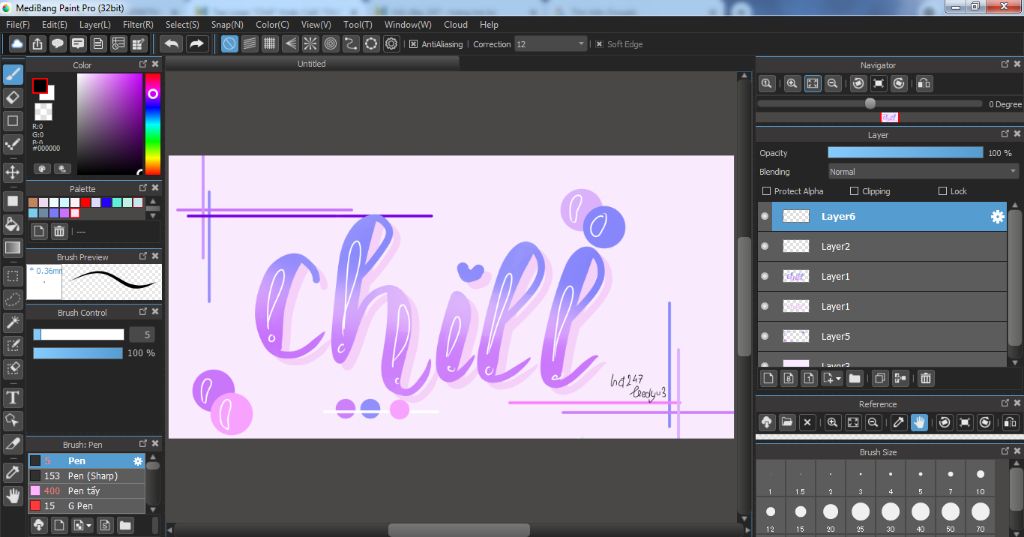Enable curve snap icon
This screenshot has height=537, width=1024.
351,44
